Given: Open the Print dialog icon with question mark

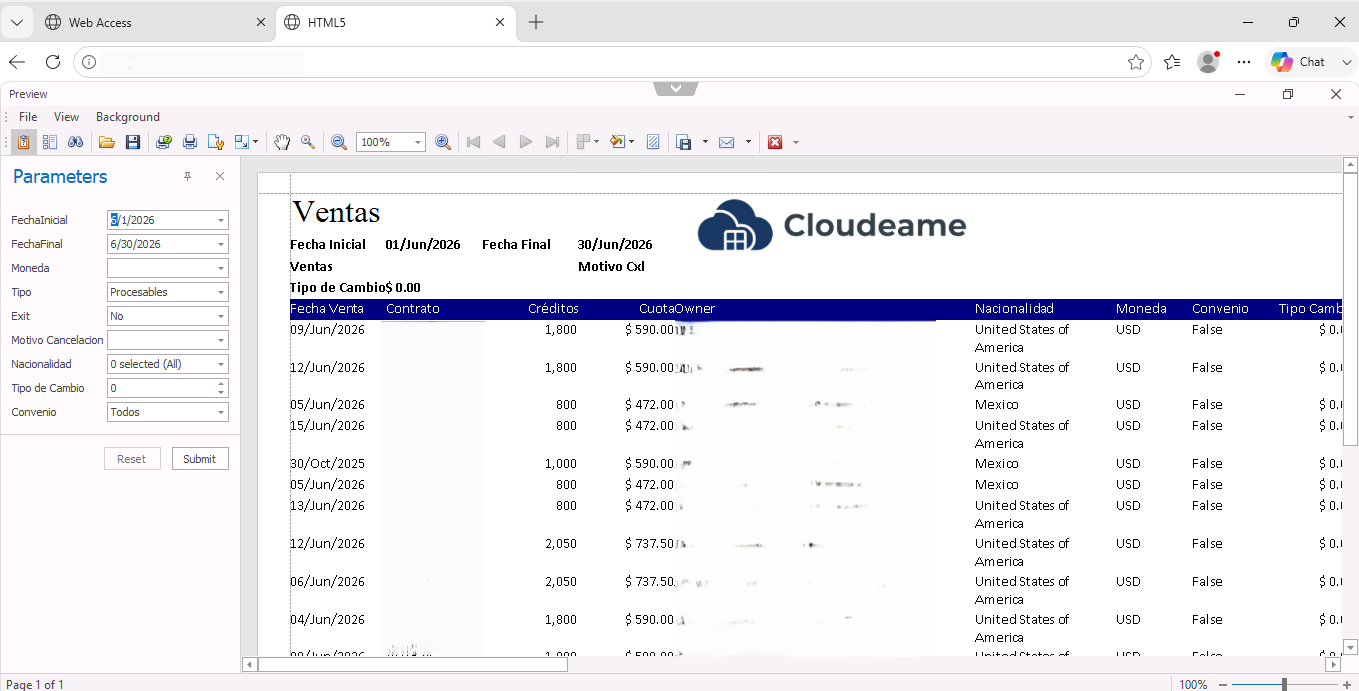Looking at the screenshot, I should (x=164, y=142).
